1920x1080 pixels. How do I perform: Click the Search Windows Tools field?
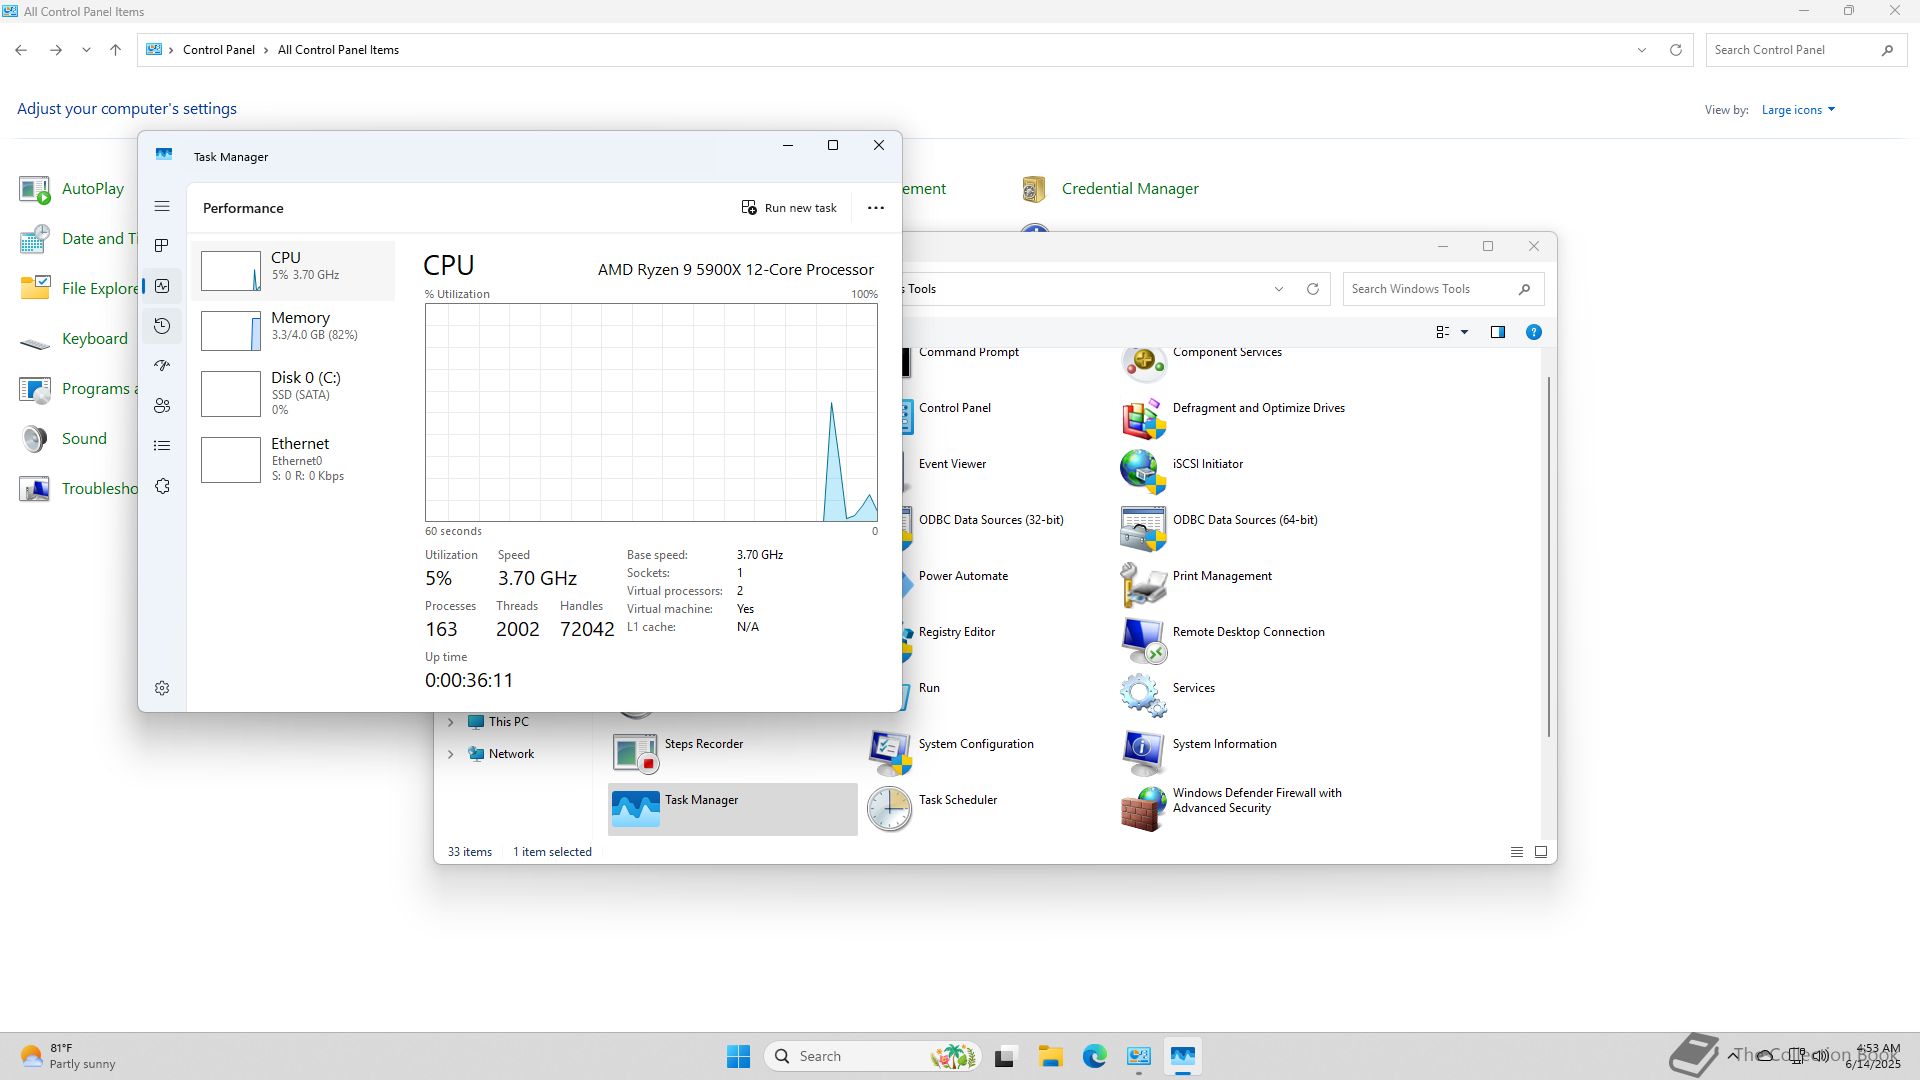click(x=1430, y=289)
